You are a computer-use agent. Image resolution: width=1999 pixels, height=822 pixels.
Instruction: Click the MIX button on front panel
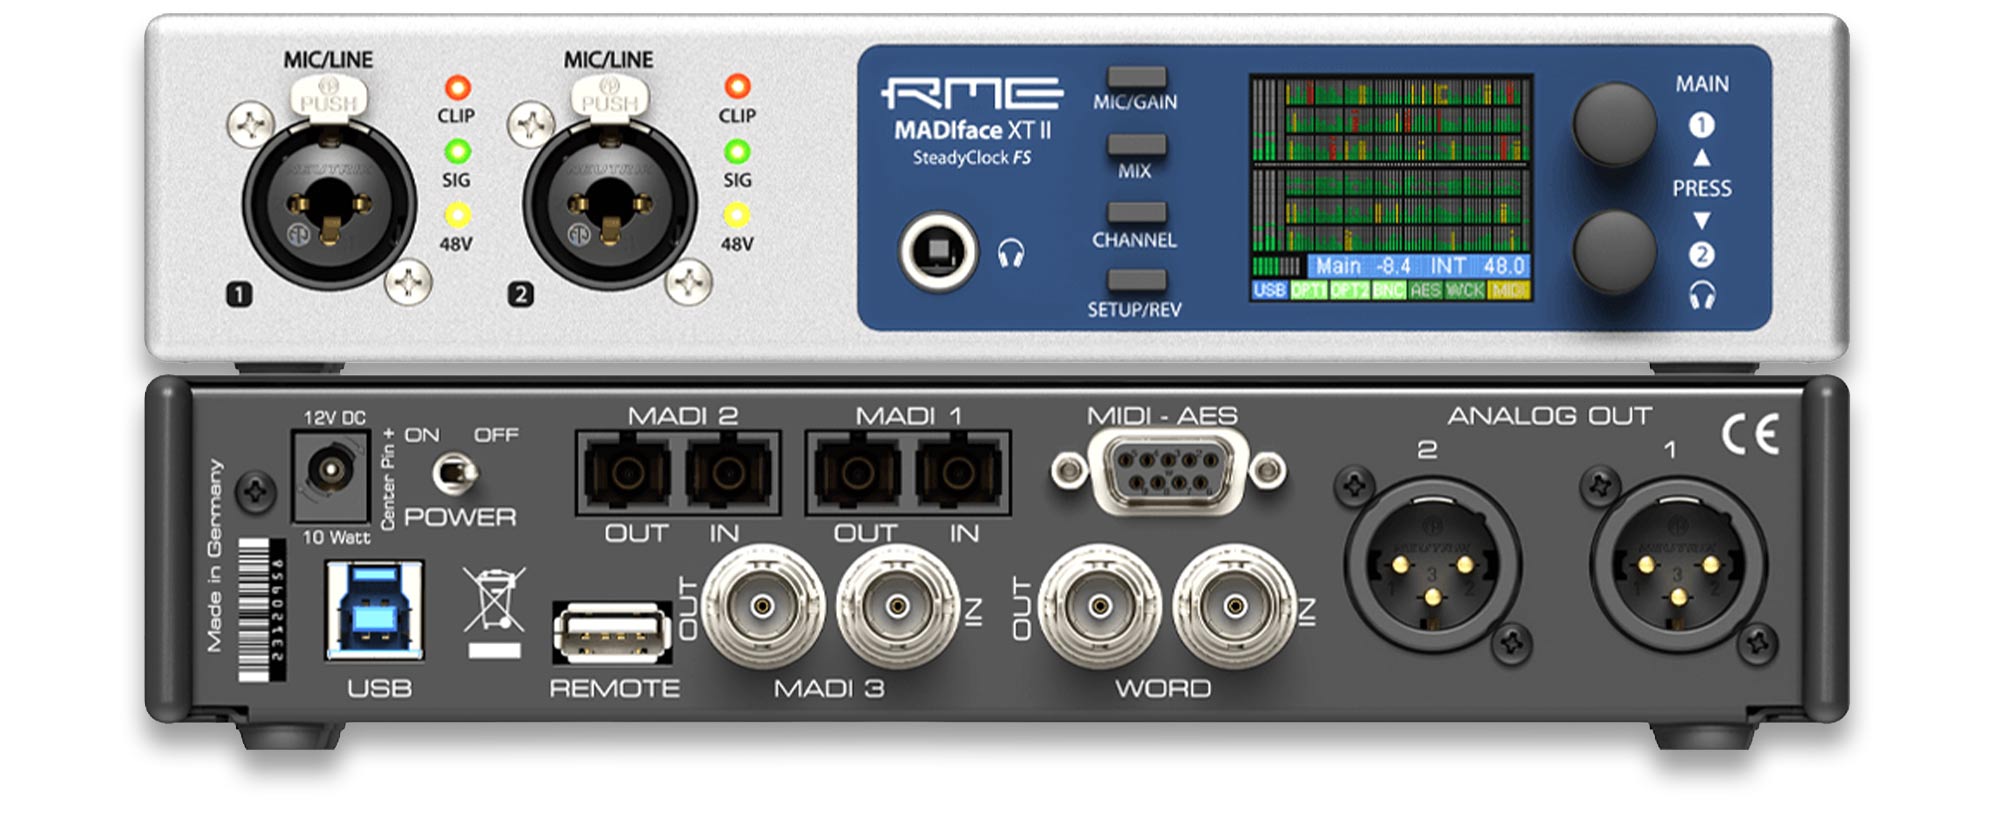[1136, 145]
